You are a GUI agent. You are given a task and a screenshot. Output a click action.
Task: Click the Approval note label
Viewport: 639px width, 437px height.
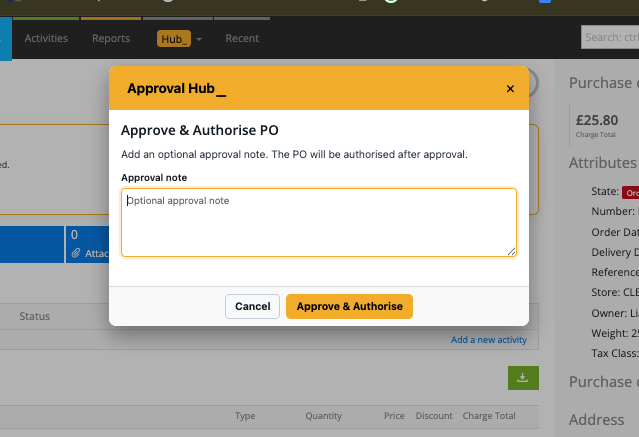tap(154, 178)
